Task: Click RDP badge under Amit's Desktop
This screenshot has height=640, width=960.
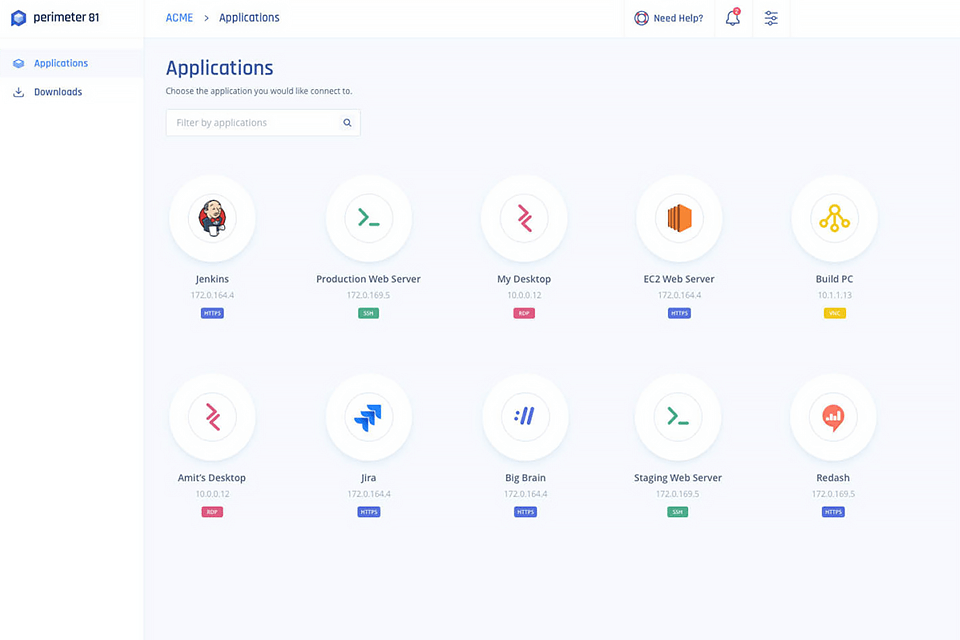Action: click(x=212, y=512)
